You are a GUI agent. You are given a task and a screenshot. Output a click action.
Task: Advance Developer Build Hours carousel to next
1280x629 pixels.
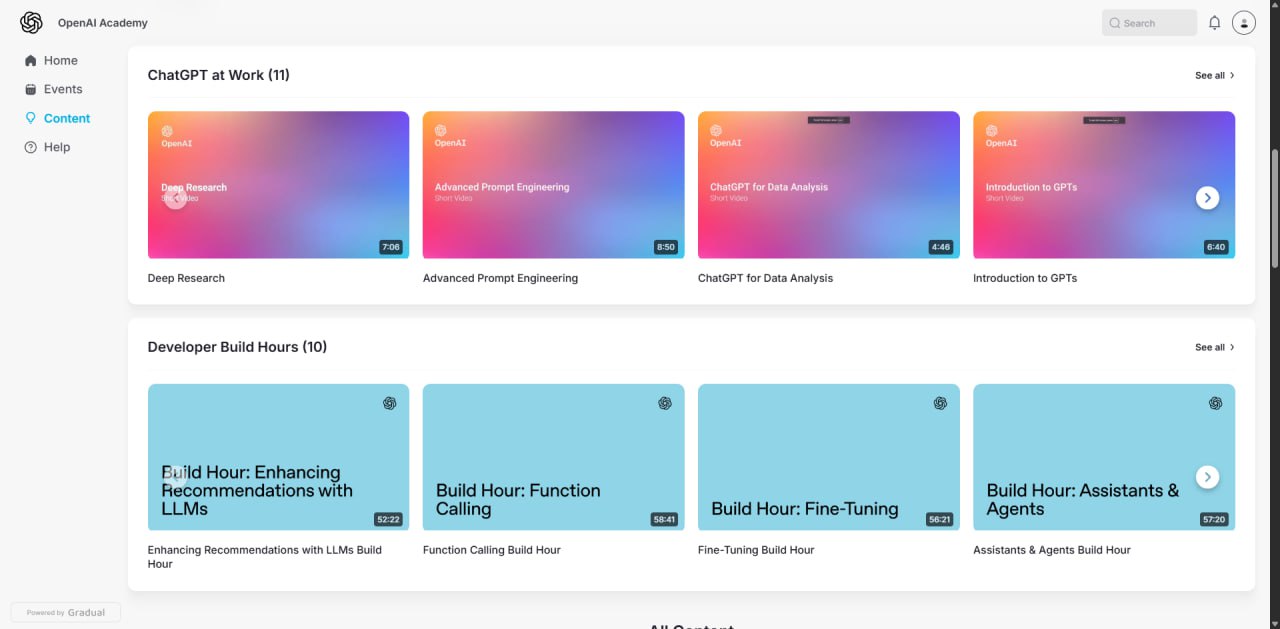coord(1207,477)
